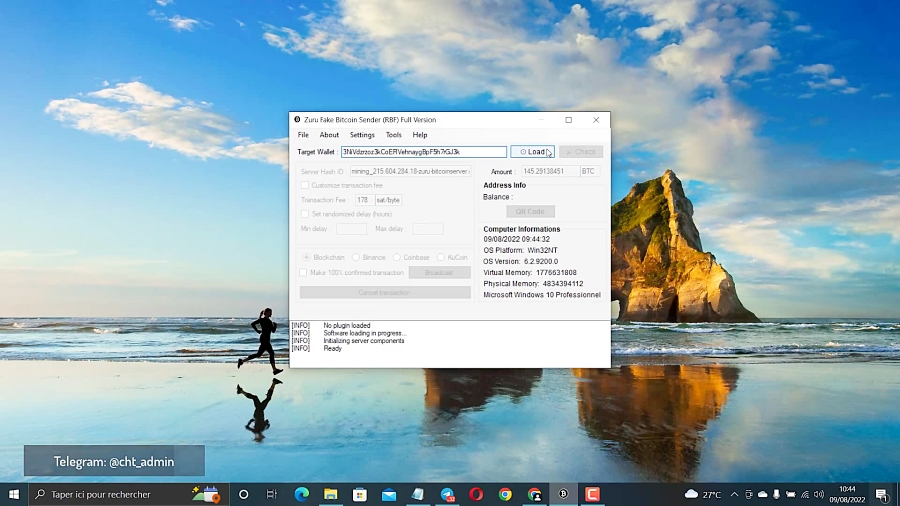
Task: Open the sat/byte fee unit dropdown
Action: [388, 200]
